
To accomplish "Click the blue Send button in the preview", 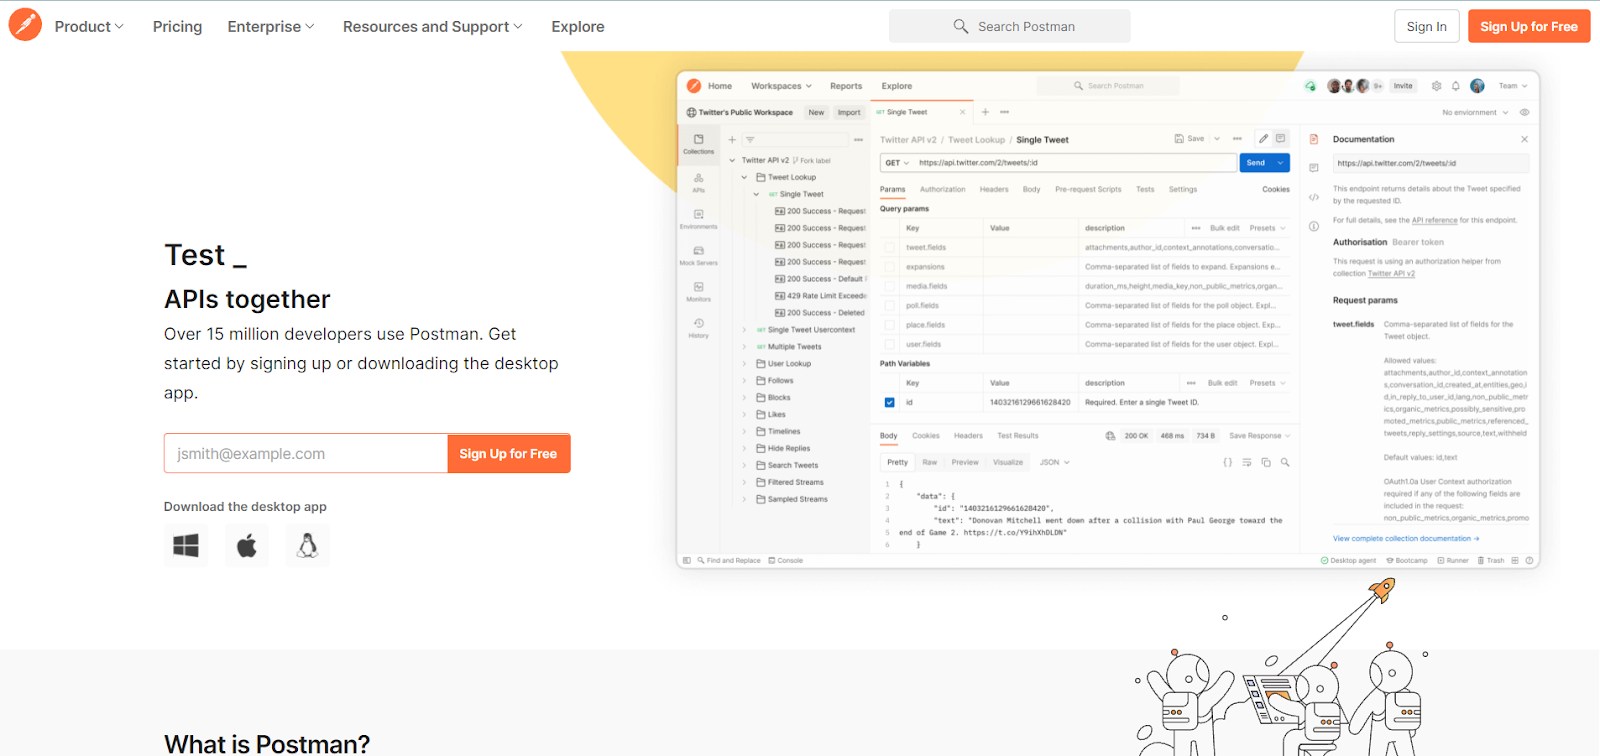I will pyautogui.click(x=1265, y=163).
